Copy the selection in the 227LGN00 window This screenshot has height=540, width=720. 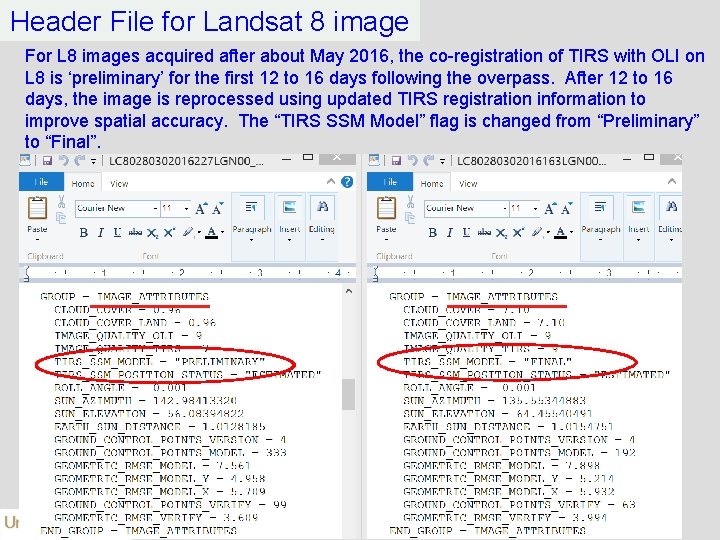61,218
